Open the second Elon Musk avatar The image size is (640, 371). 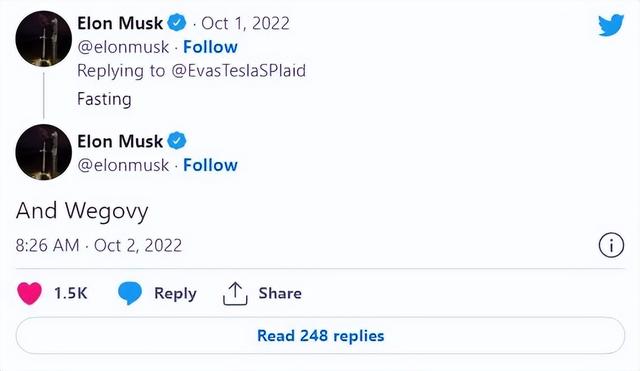point(43,152)
